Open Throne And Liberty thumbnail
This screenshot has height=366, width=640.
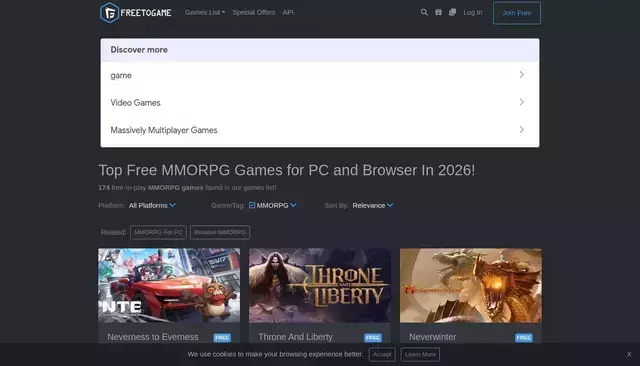[320, 286]
